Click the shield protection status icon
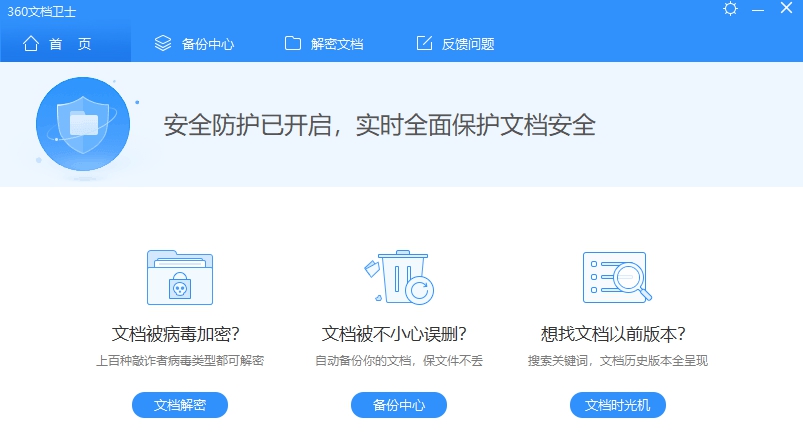803x447 pixels. coord(83,124)
